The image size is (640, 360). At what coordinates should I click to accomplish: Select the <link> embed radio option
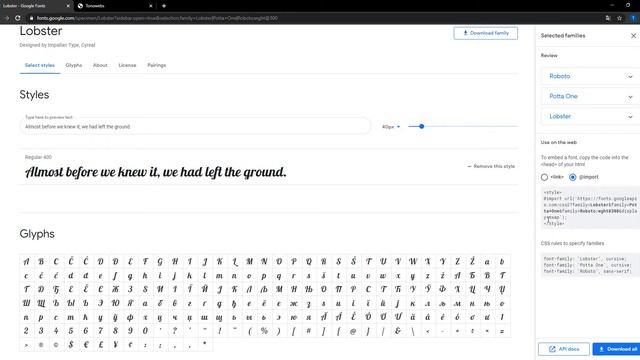coord(544,177)
